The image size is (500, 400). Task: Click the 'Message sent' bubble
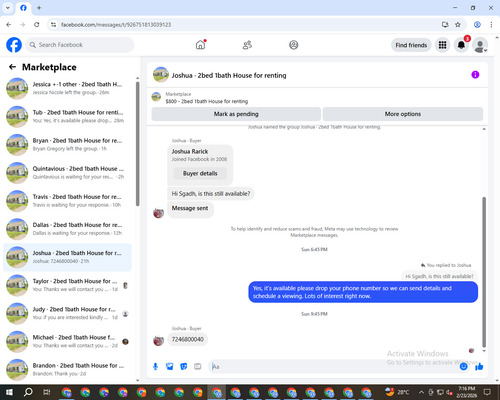(x=190, y=209)
